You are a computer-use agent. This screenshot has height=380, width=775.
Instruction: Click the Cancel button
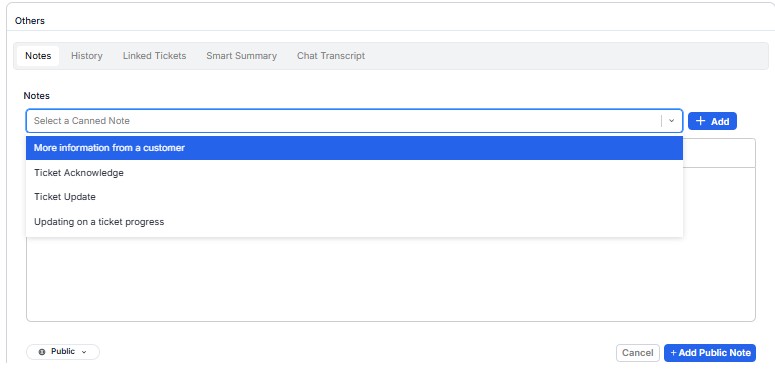(638, 353)
